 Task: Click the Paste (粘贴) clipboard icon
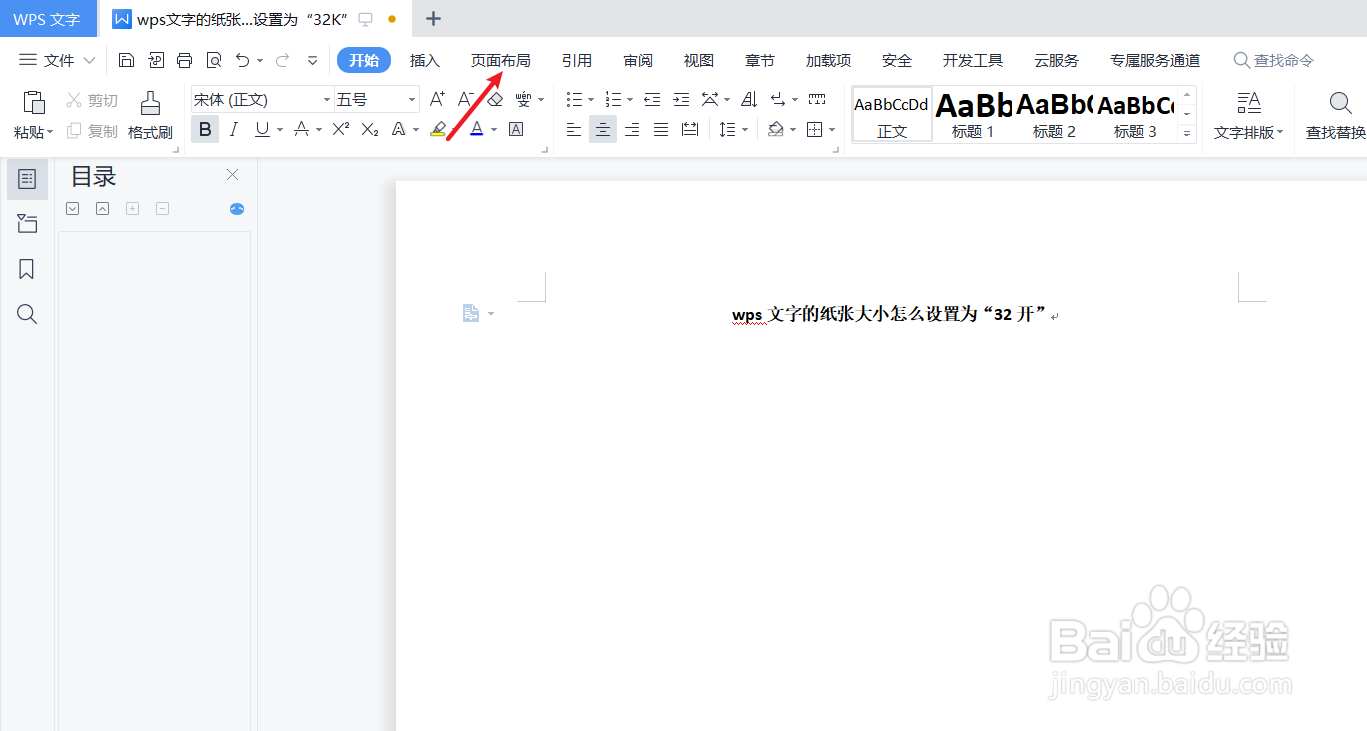click(34, 103)
